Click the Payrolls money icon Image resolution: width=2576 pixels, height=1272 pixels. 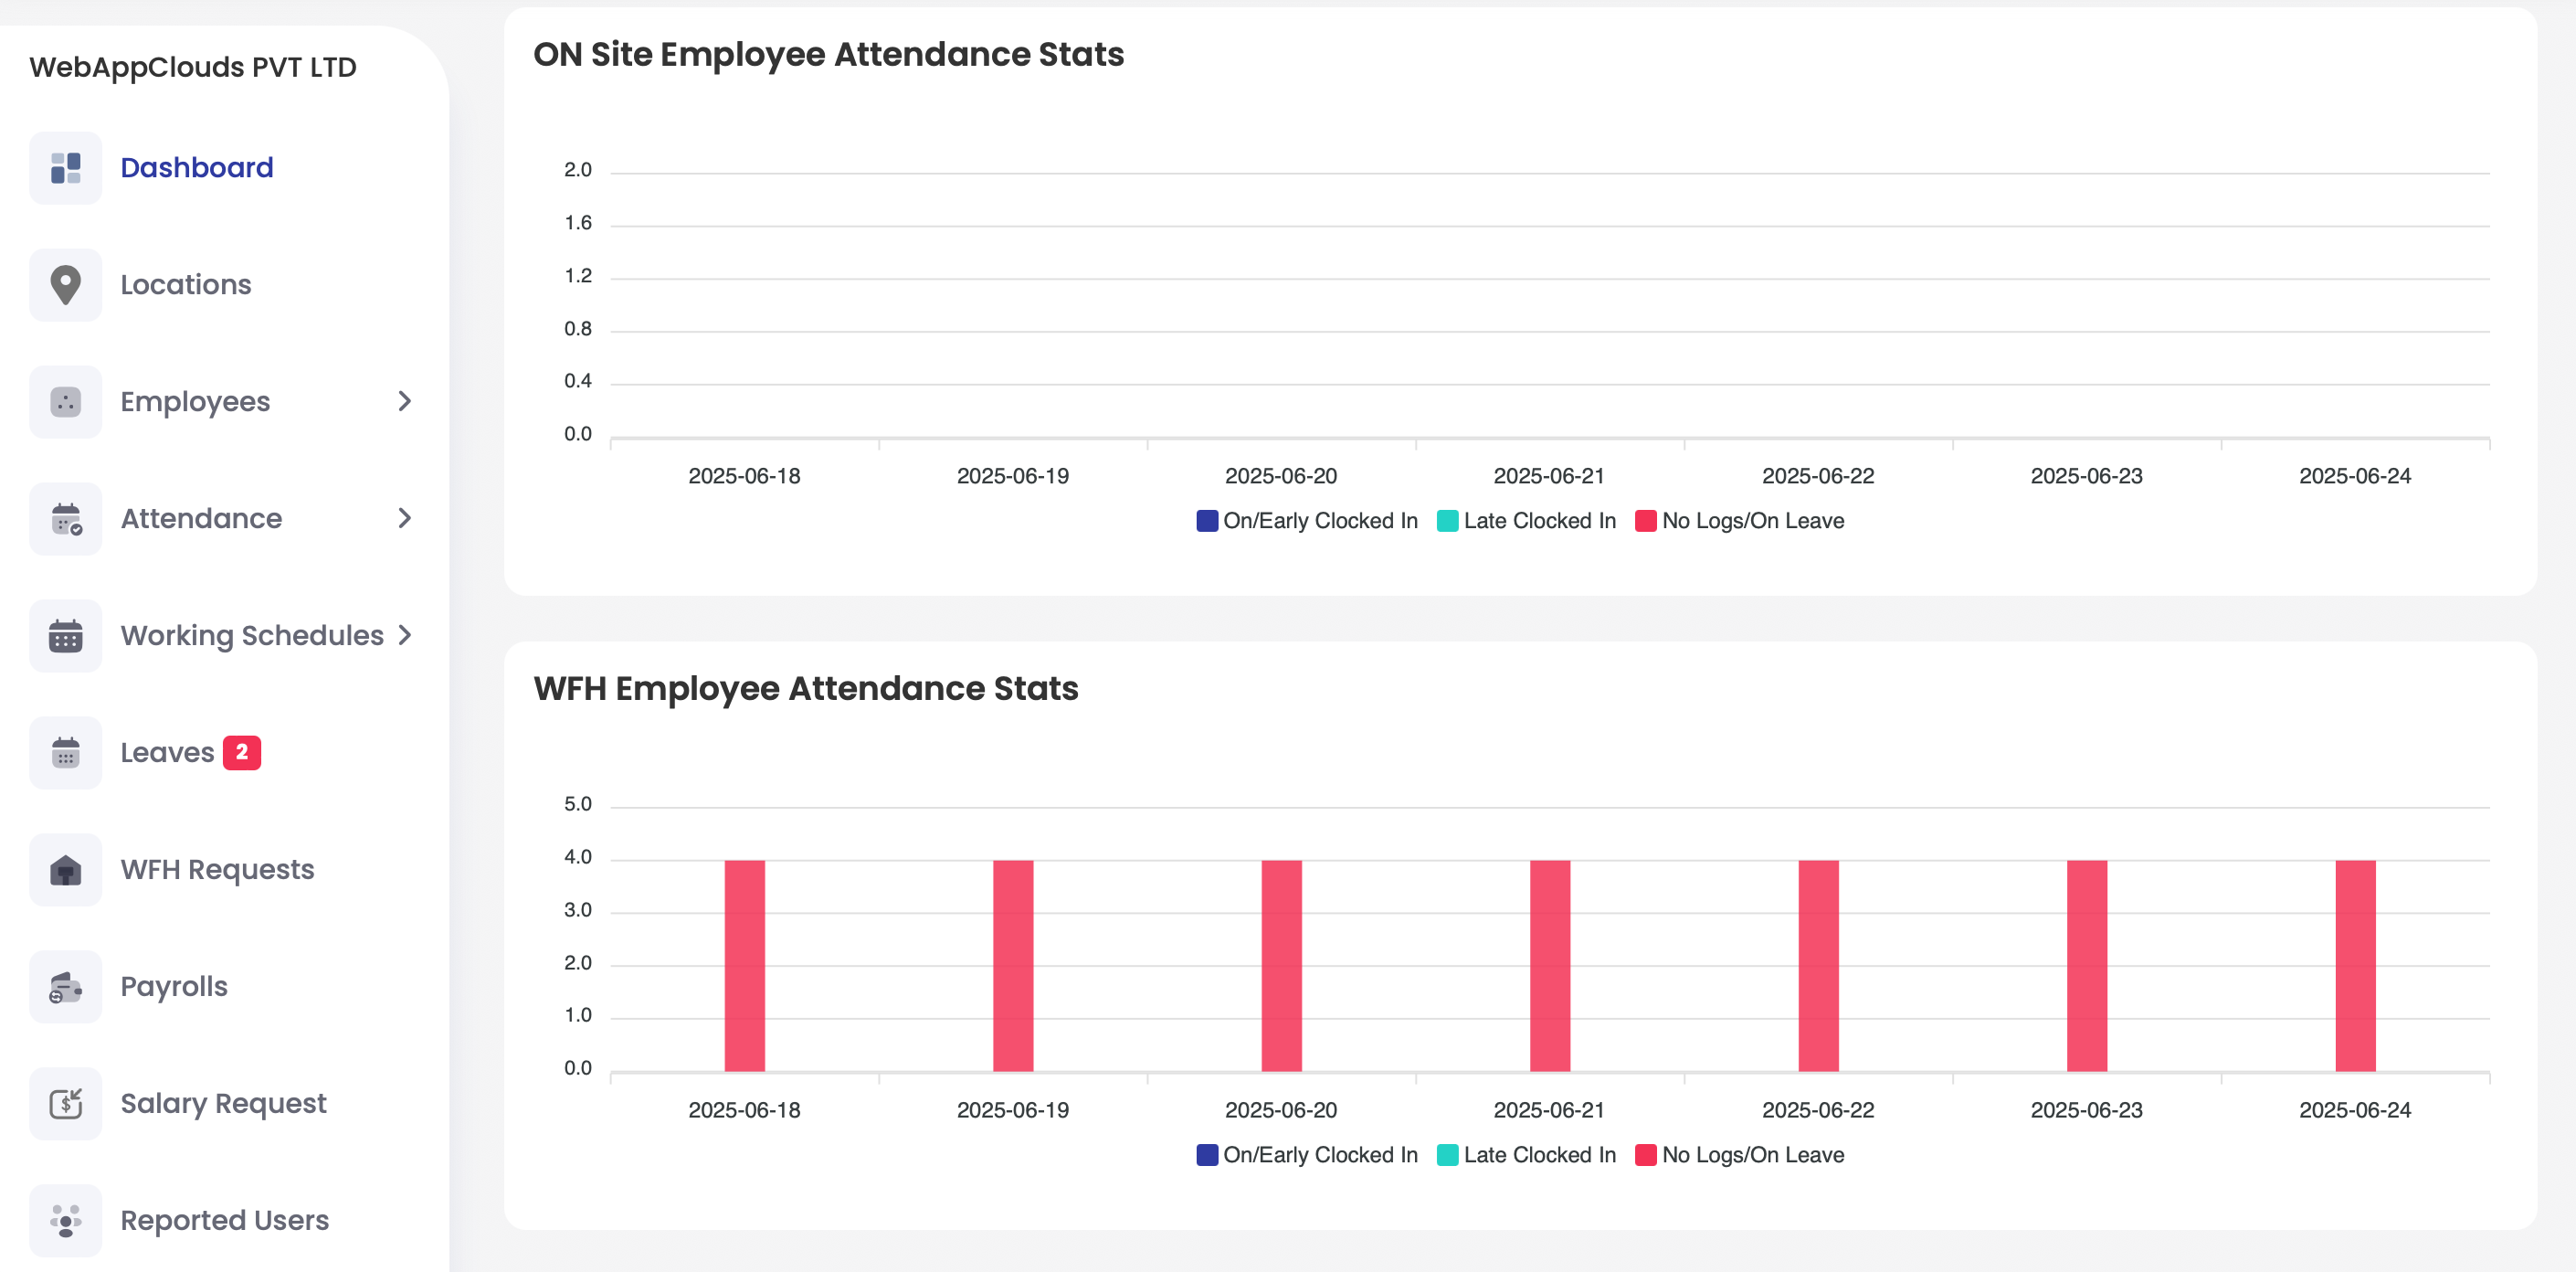(x=65, y=986)
